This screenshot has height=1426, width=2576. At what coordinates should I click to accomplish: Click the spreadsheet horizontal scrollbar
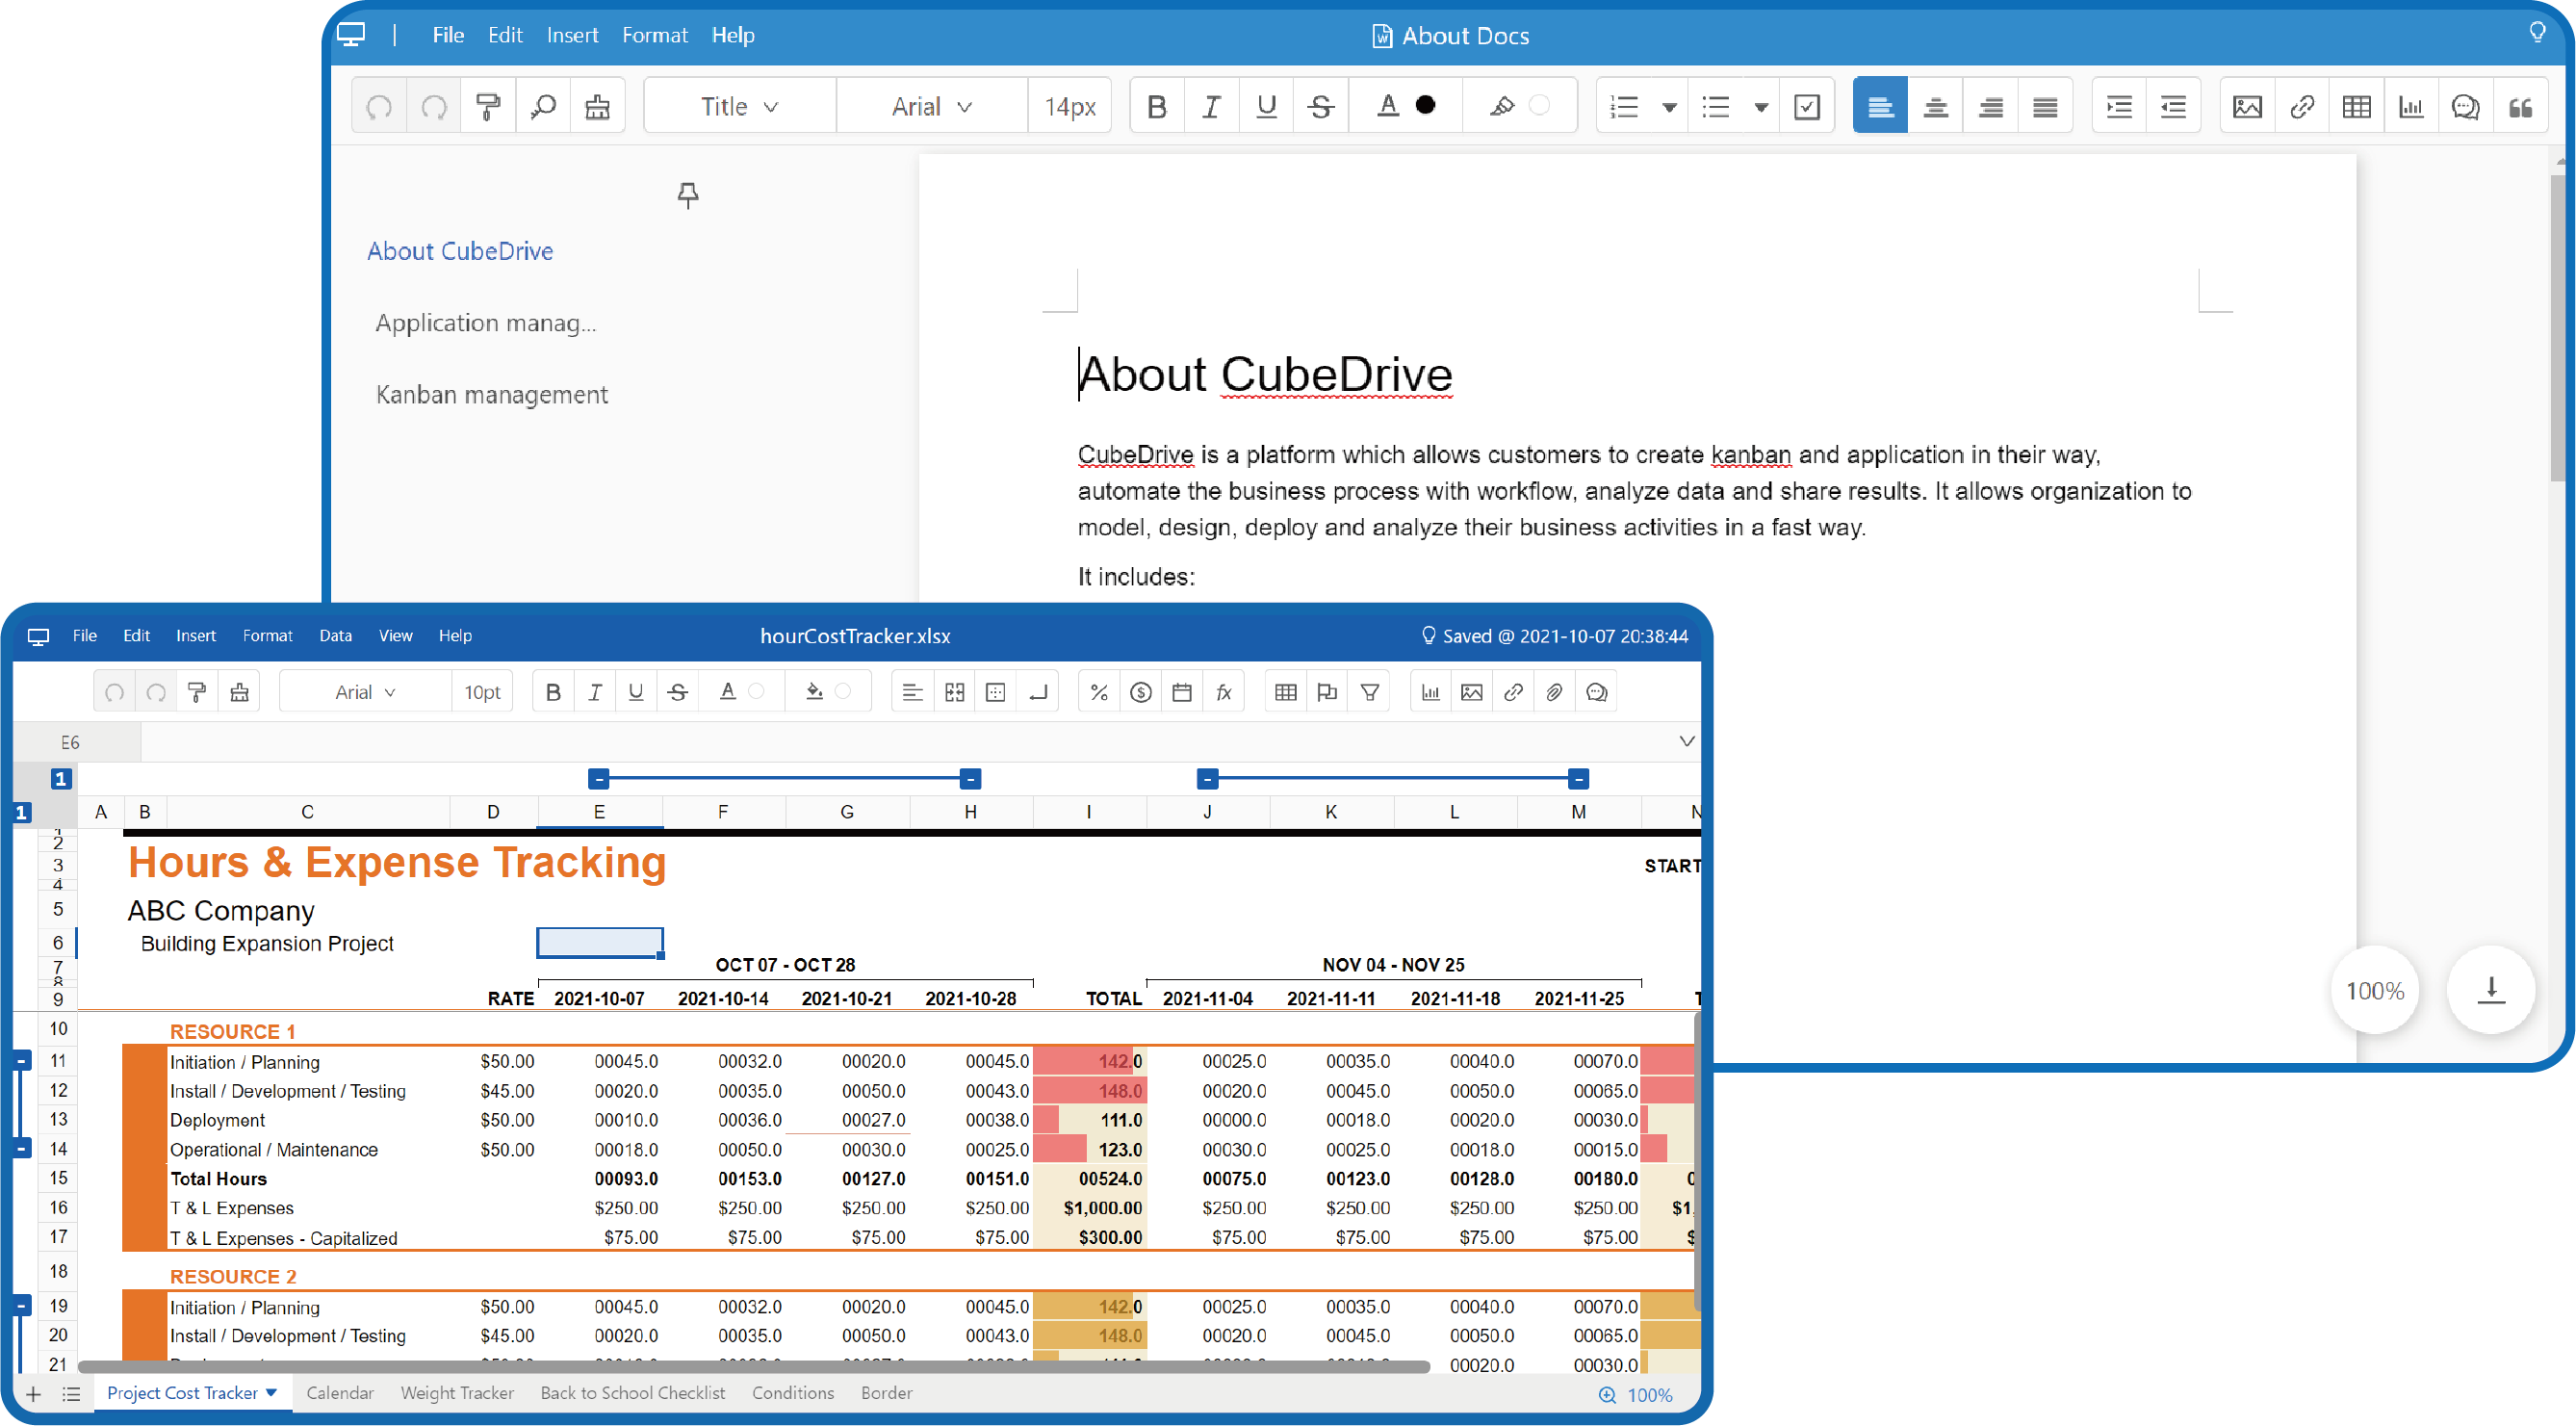[754, 1366]
